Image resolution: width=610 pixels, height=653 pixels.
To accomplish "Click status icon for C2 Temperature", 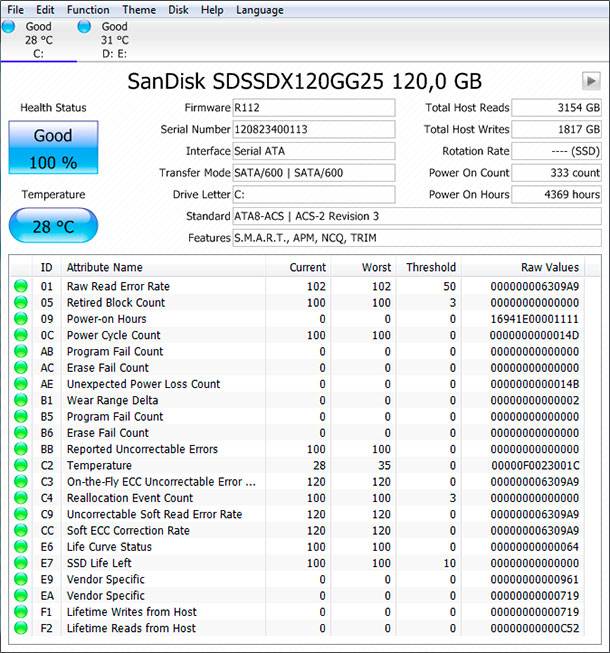I will click(x=20, y=465).
